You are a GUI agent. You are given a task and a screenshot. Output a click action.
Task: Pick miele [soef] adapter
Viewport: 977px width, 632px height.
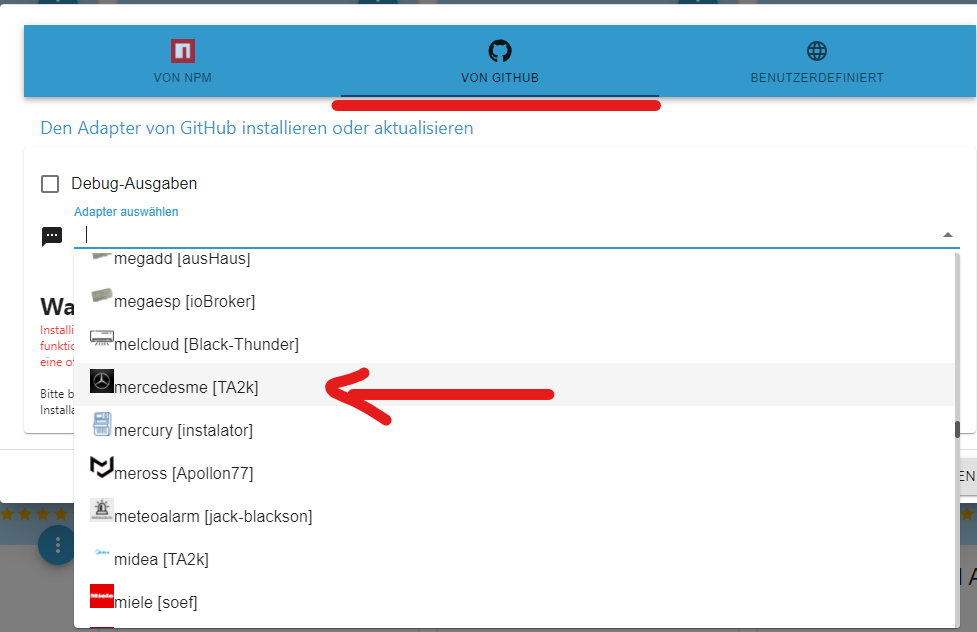(x=515, y=602)
